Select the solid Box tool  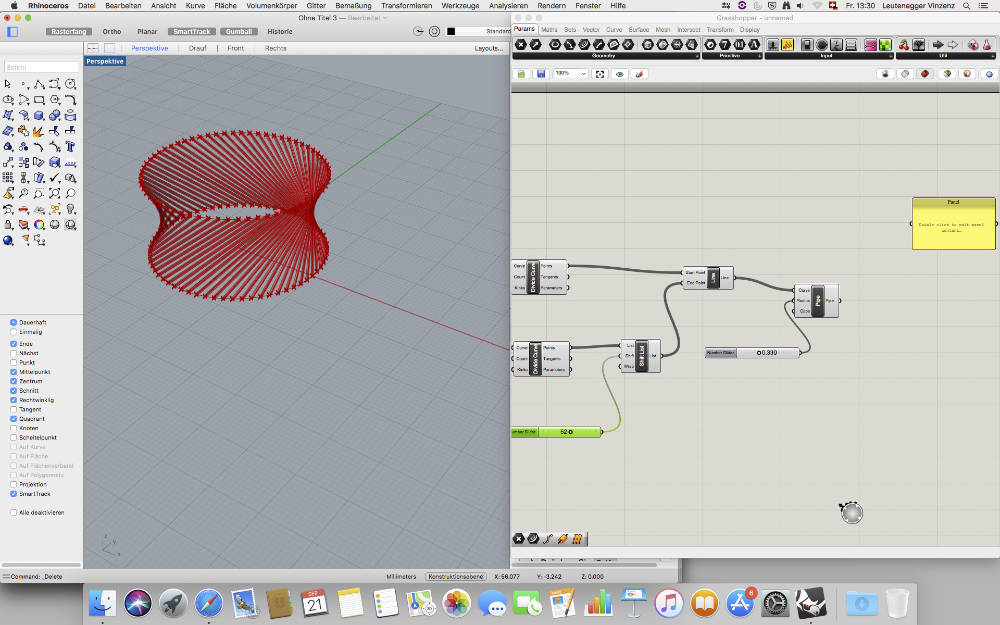(x=39, y=115)
